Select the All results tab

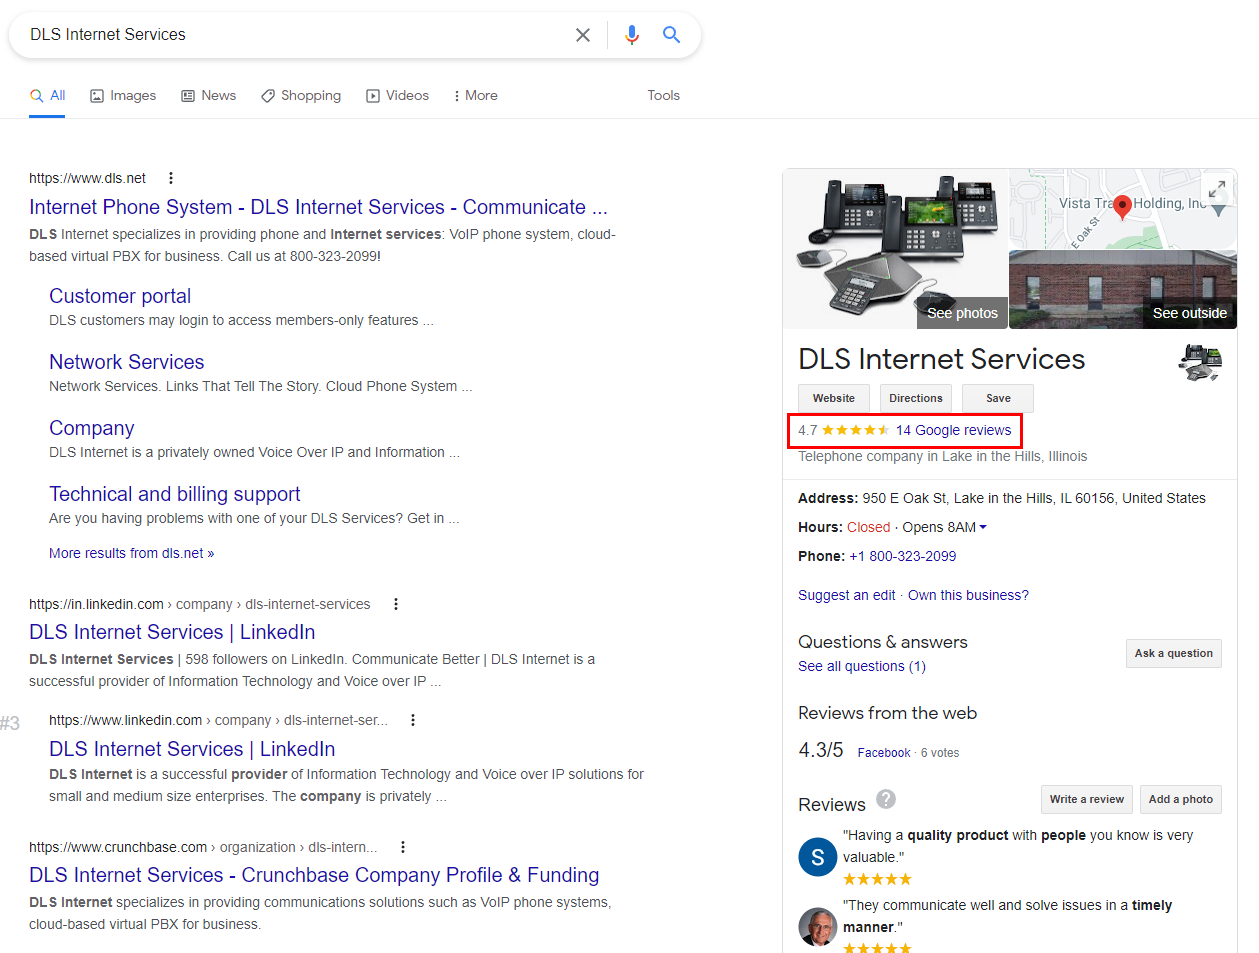tap(47, 96)
